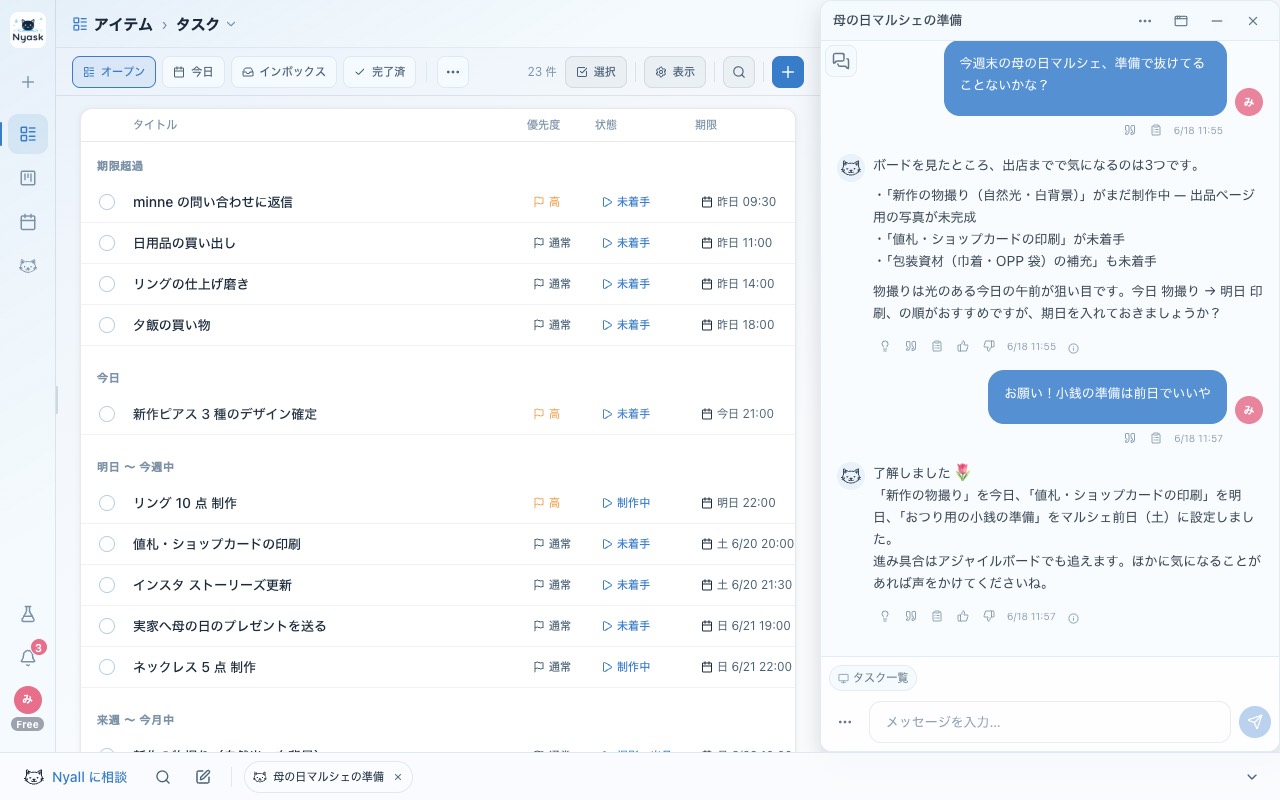Screen dimensions: 1280x800
Task: Open the calendar view in sidebar
Action: pos(28,222)
